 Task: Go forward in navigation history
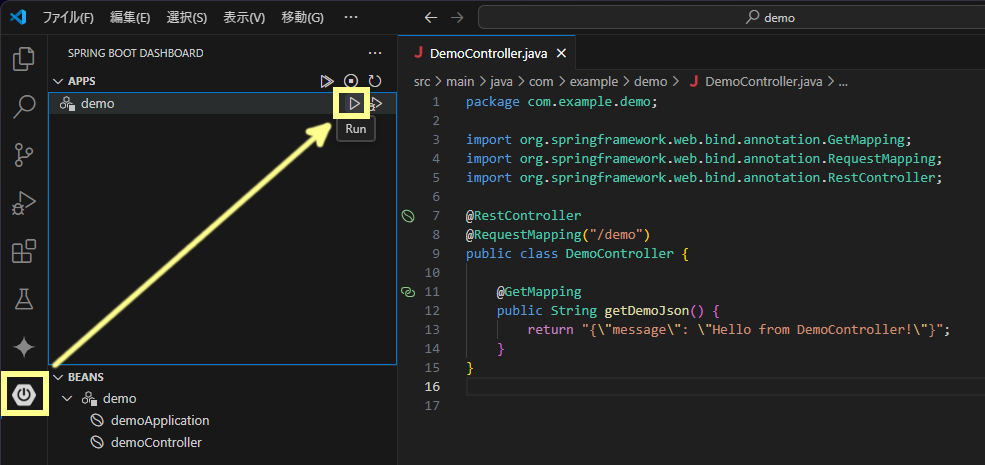pos(457,18)
